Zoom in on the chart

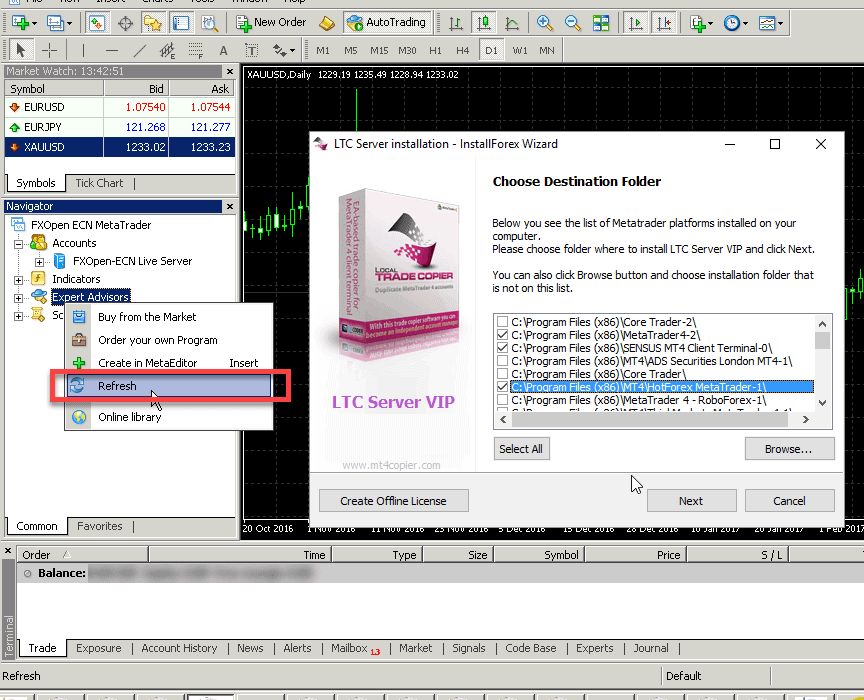(x=544, y=23)
